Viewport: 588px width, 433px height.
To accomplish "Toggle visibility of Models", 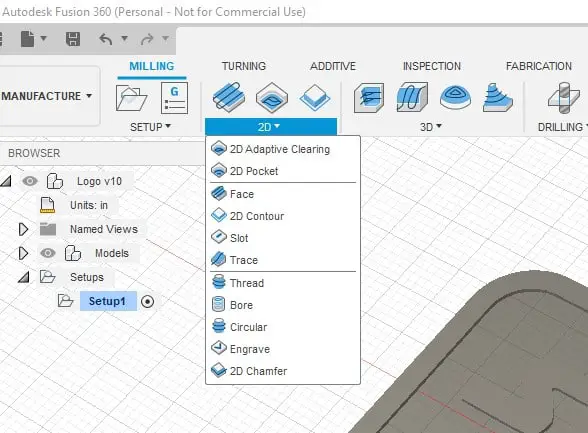I will click(48, 253).
